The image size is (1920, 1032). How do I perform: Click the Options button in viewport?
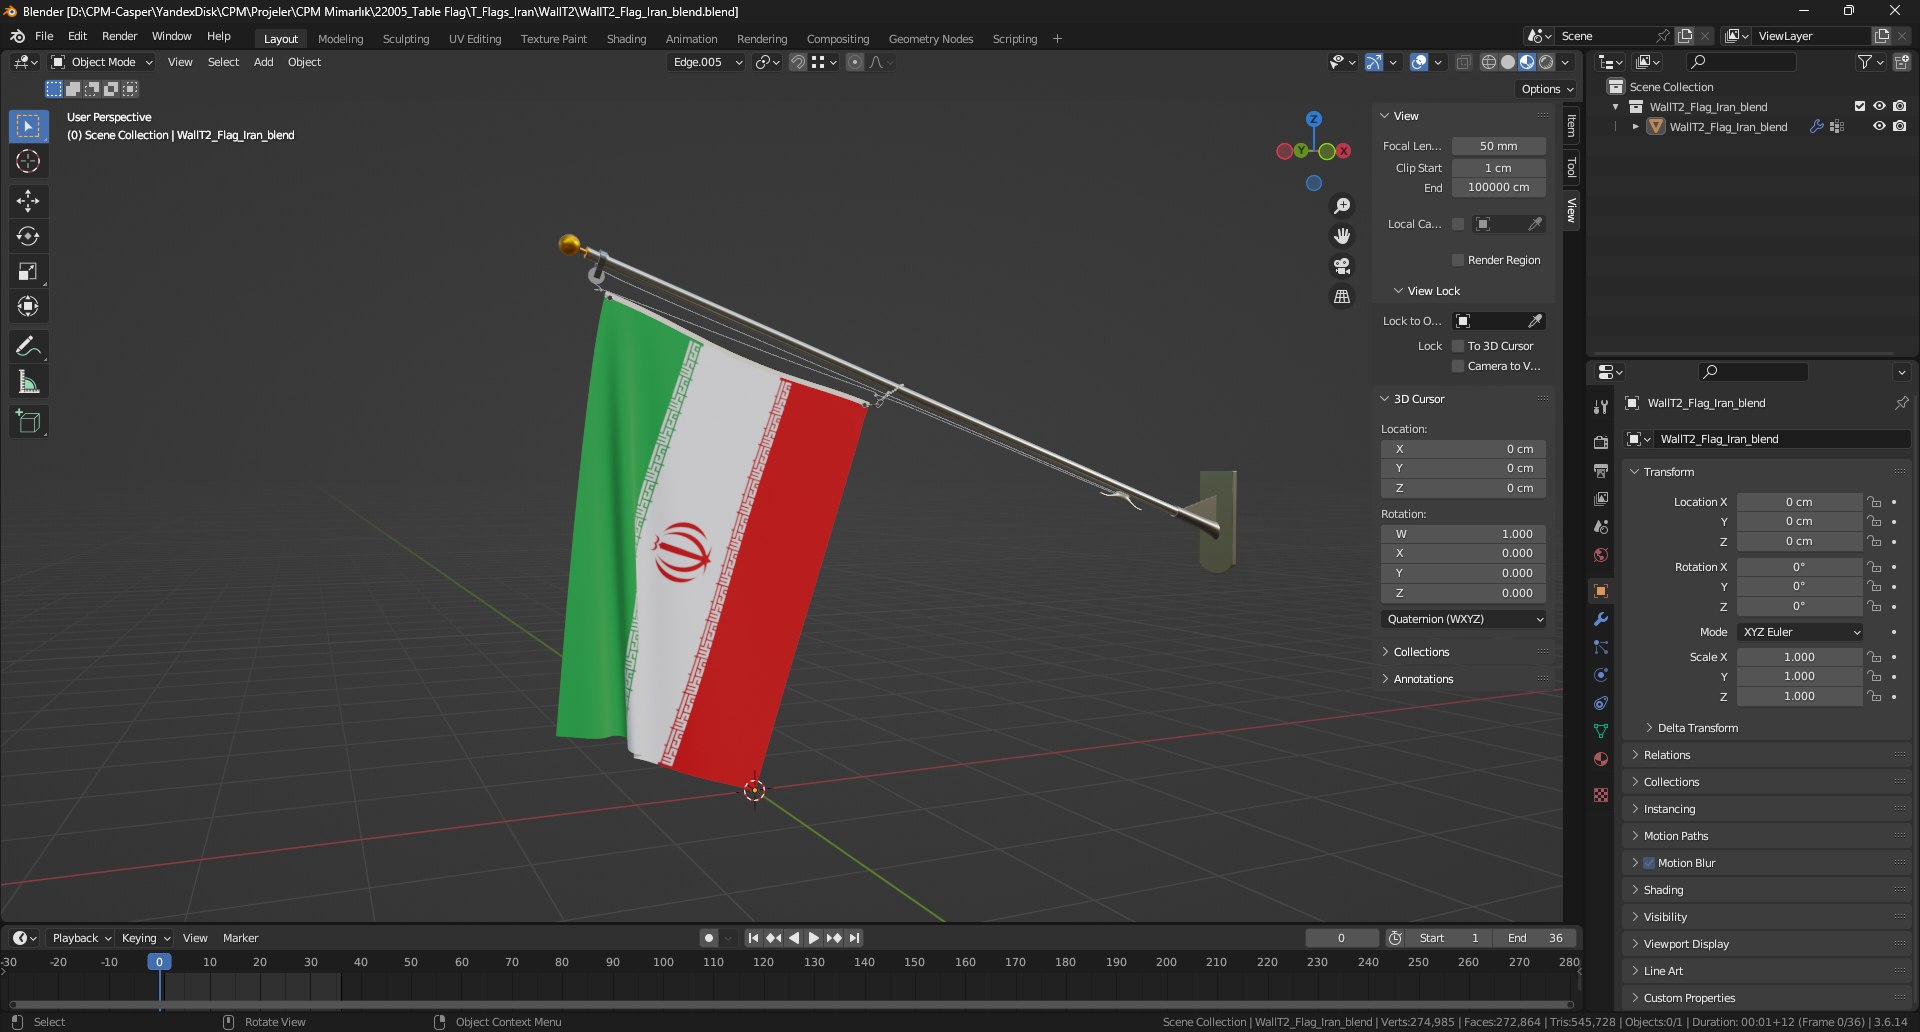1547,89
